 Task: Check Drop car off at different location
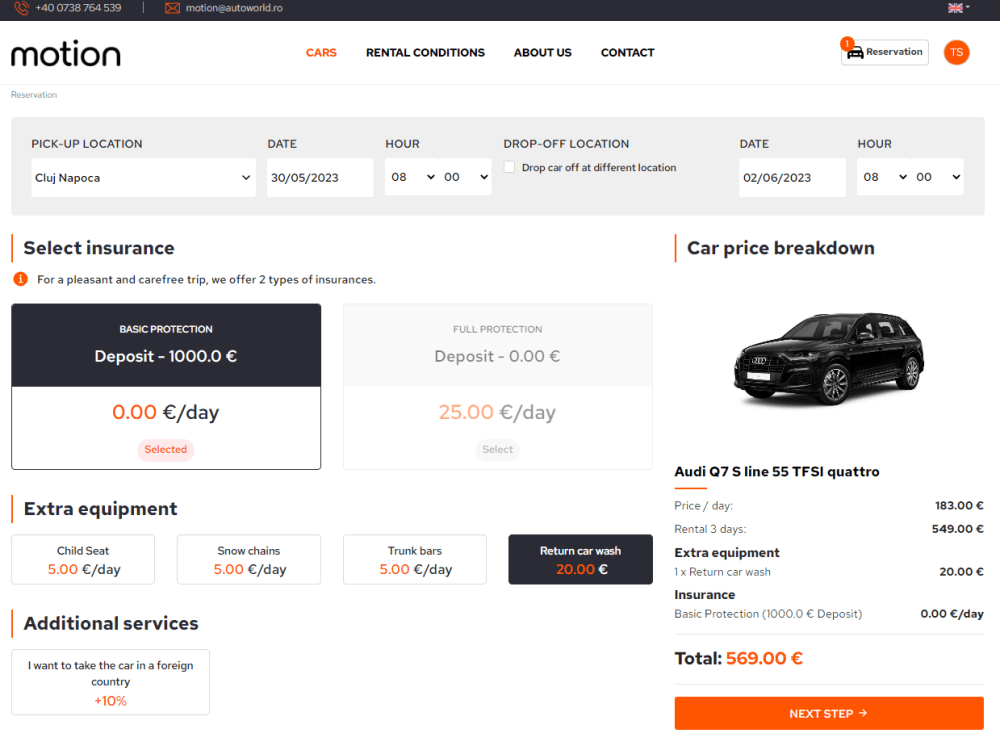pyautogui.click(x=510, y=167)
